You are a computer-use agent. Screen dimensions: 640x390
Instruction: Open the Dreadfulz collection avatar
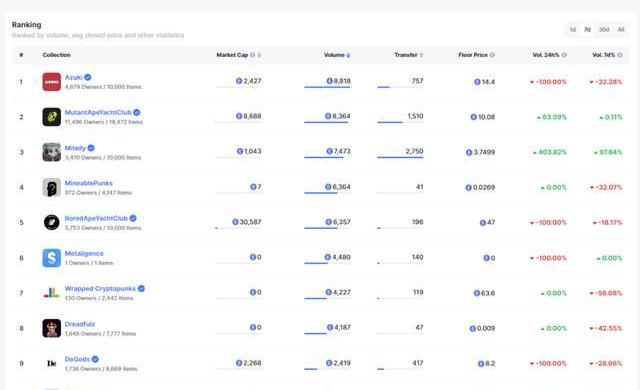[52, 328]
